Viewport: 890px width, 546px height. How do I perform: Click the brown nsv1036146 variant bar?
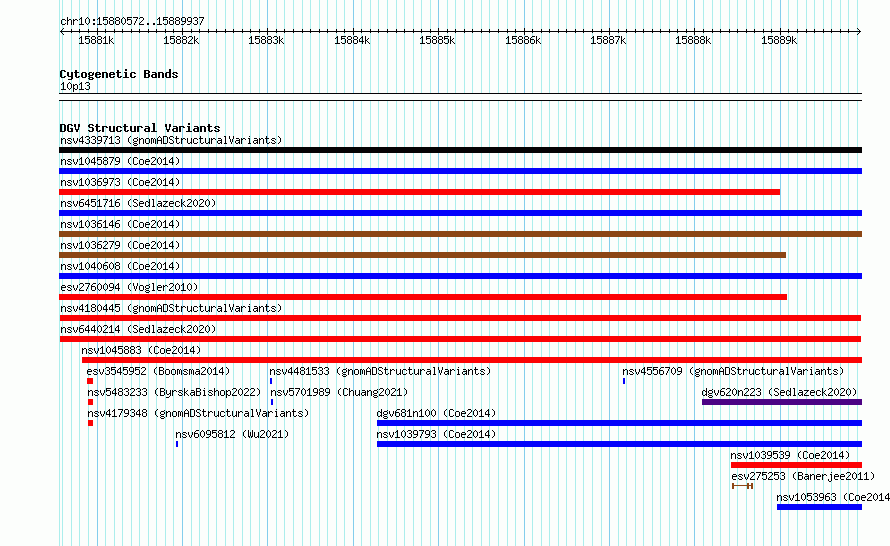(x=460, y=234)
